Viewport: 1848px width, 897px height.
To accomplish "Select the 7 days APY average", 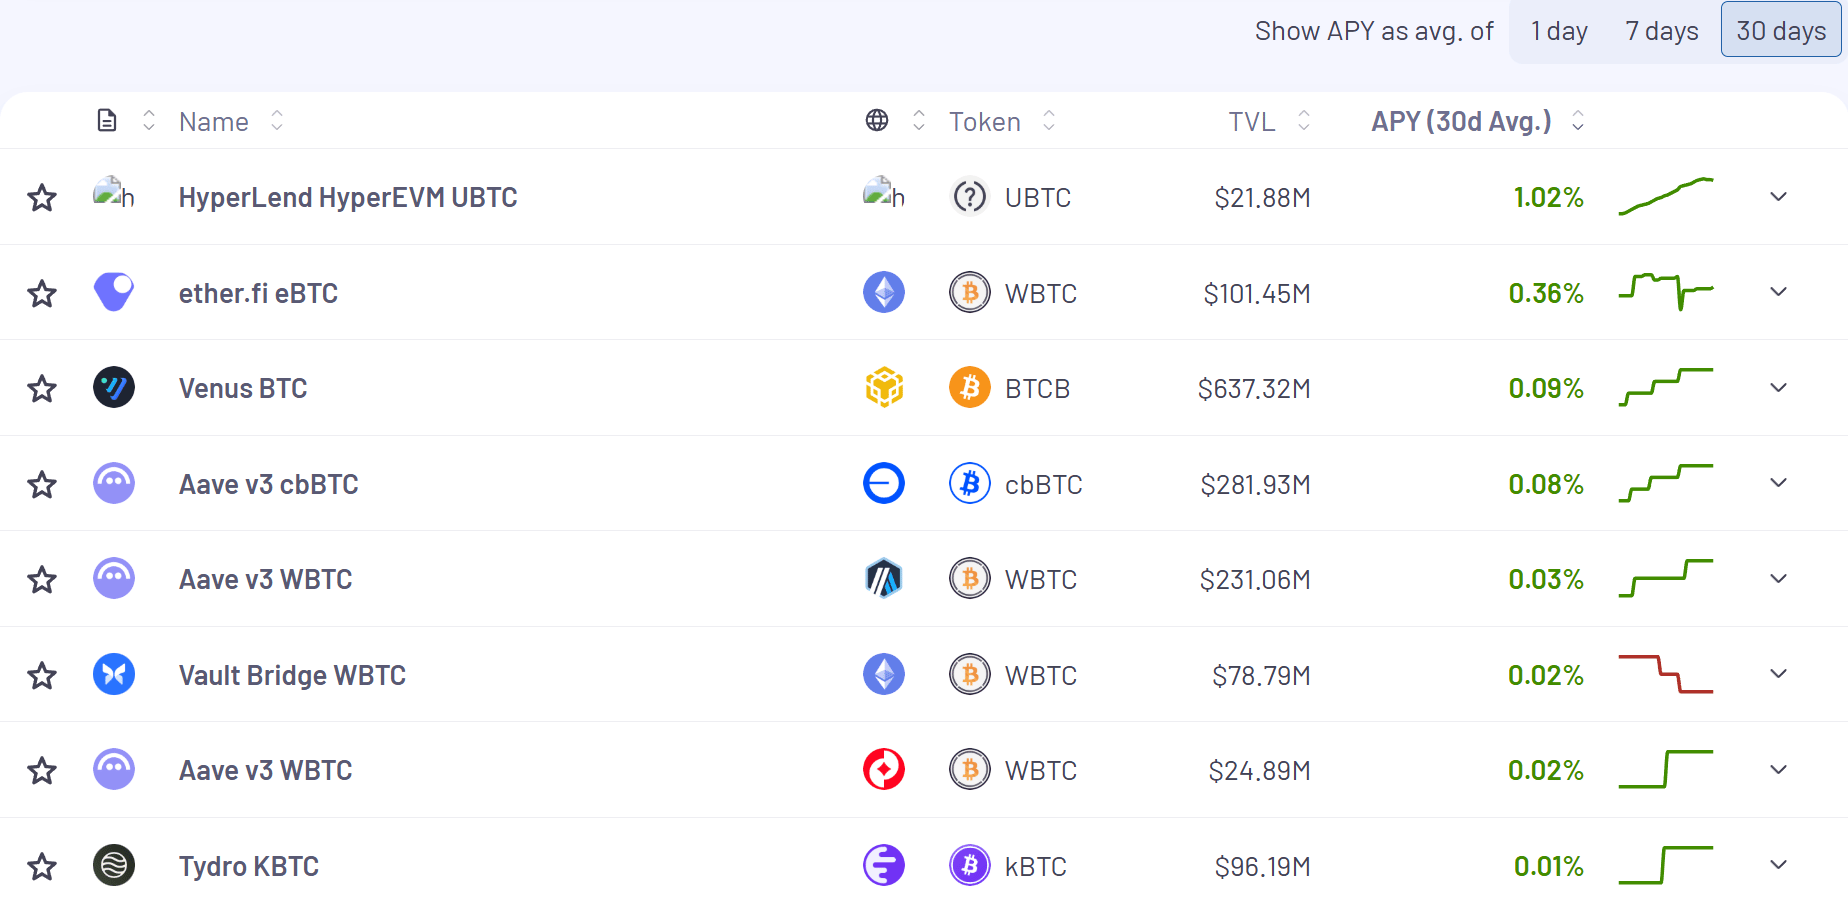I will [1662, 31].
